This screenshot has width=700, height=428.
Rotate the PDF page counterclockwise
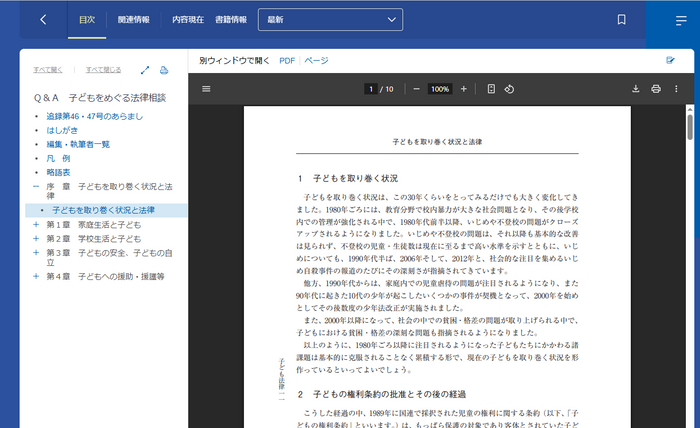coord(509,89)
